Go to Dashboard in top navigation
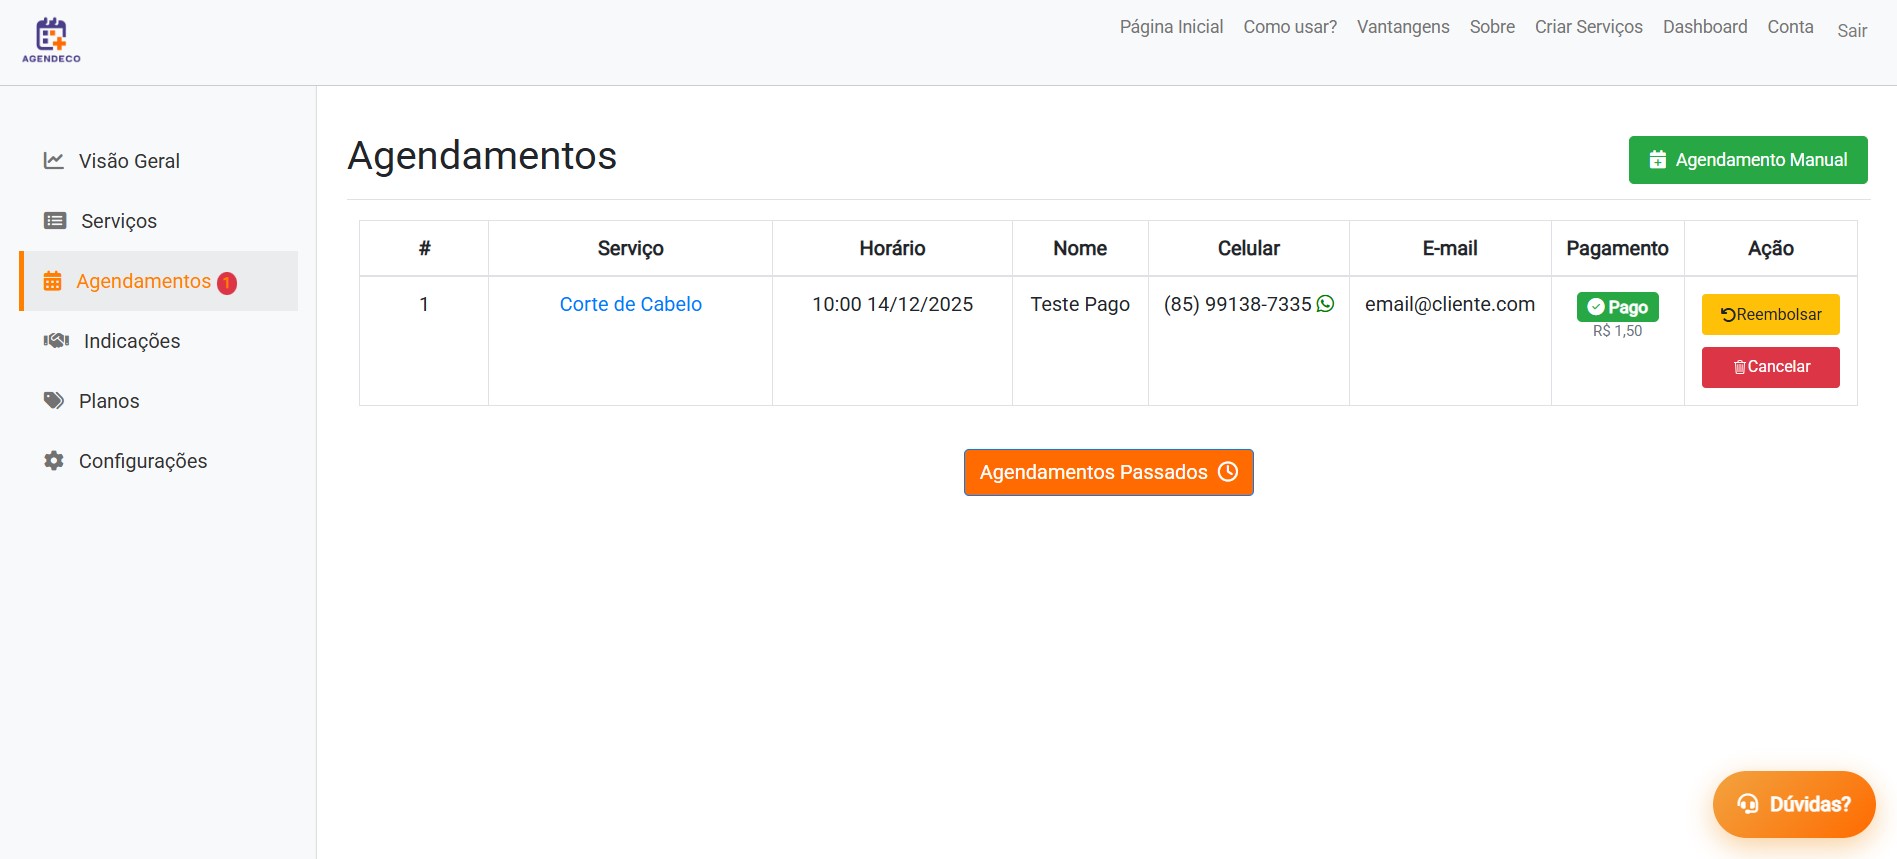The image size is (1897, 859). (x=1704, y=27)
